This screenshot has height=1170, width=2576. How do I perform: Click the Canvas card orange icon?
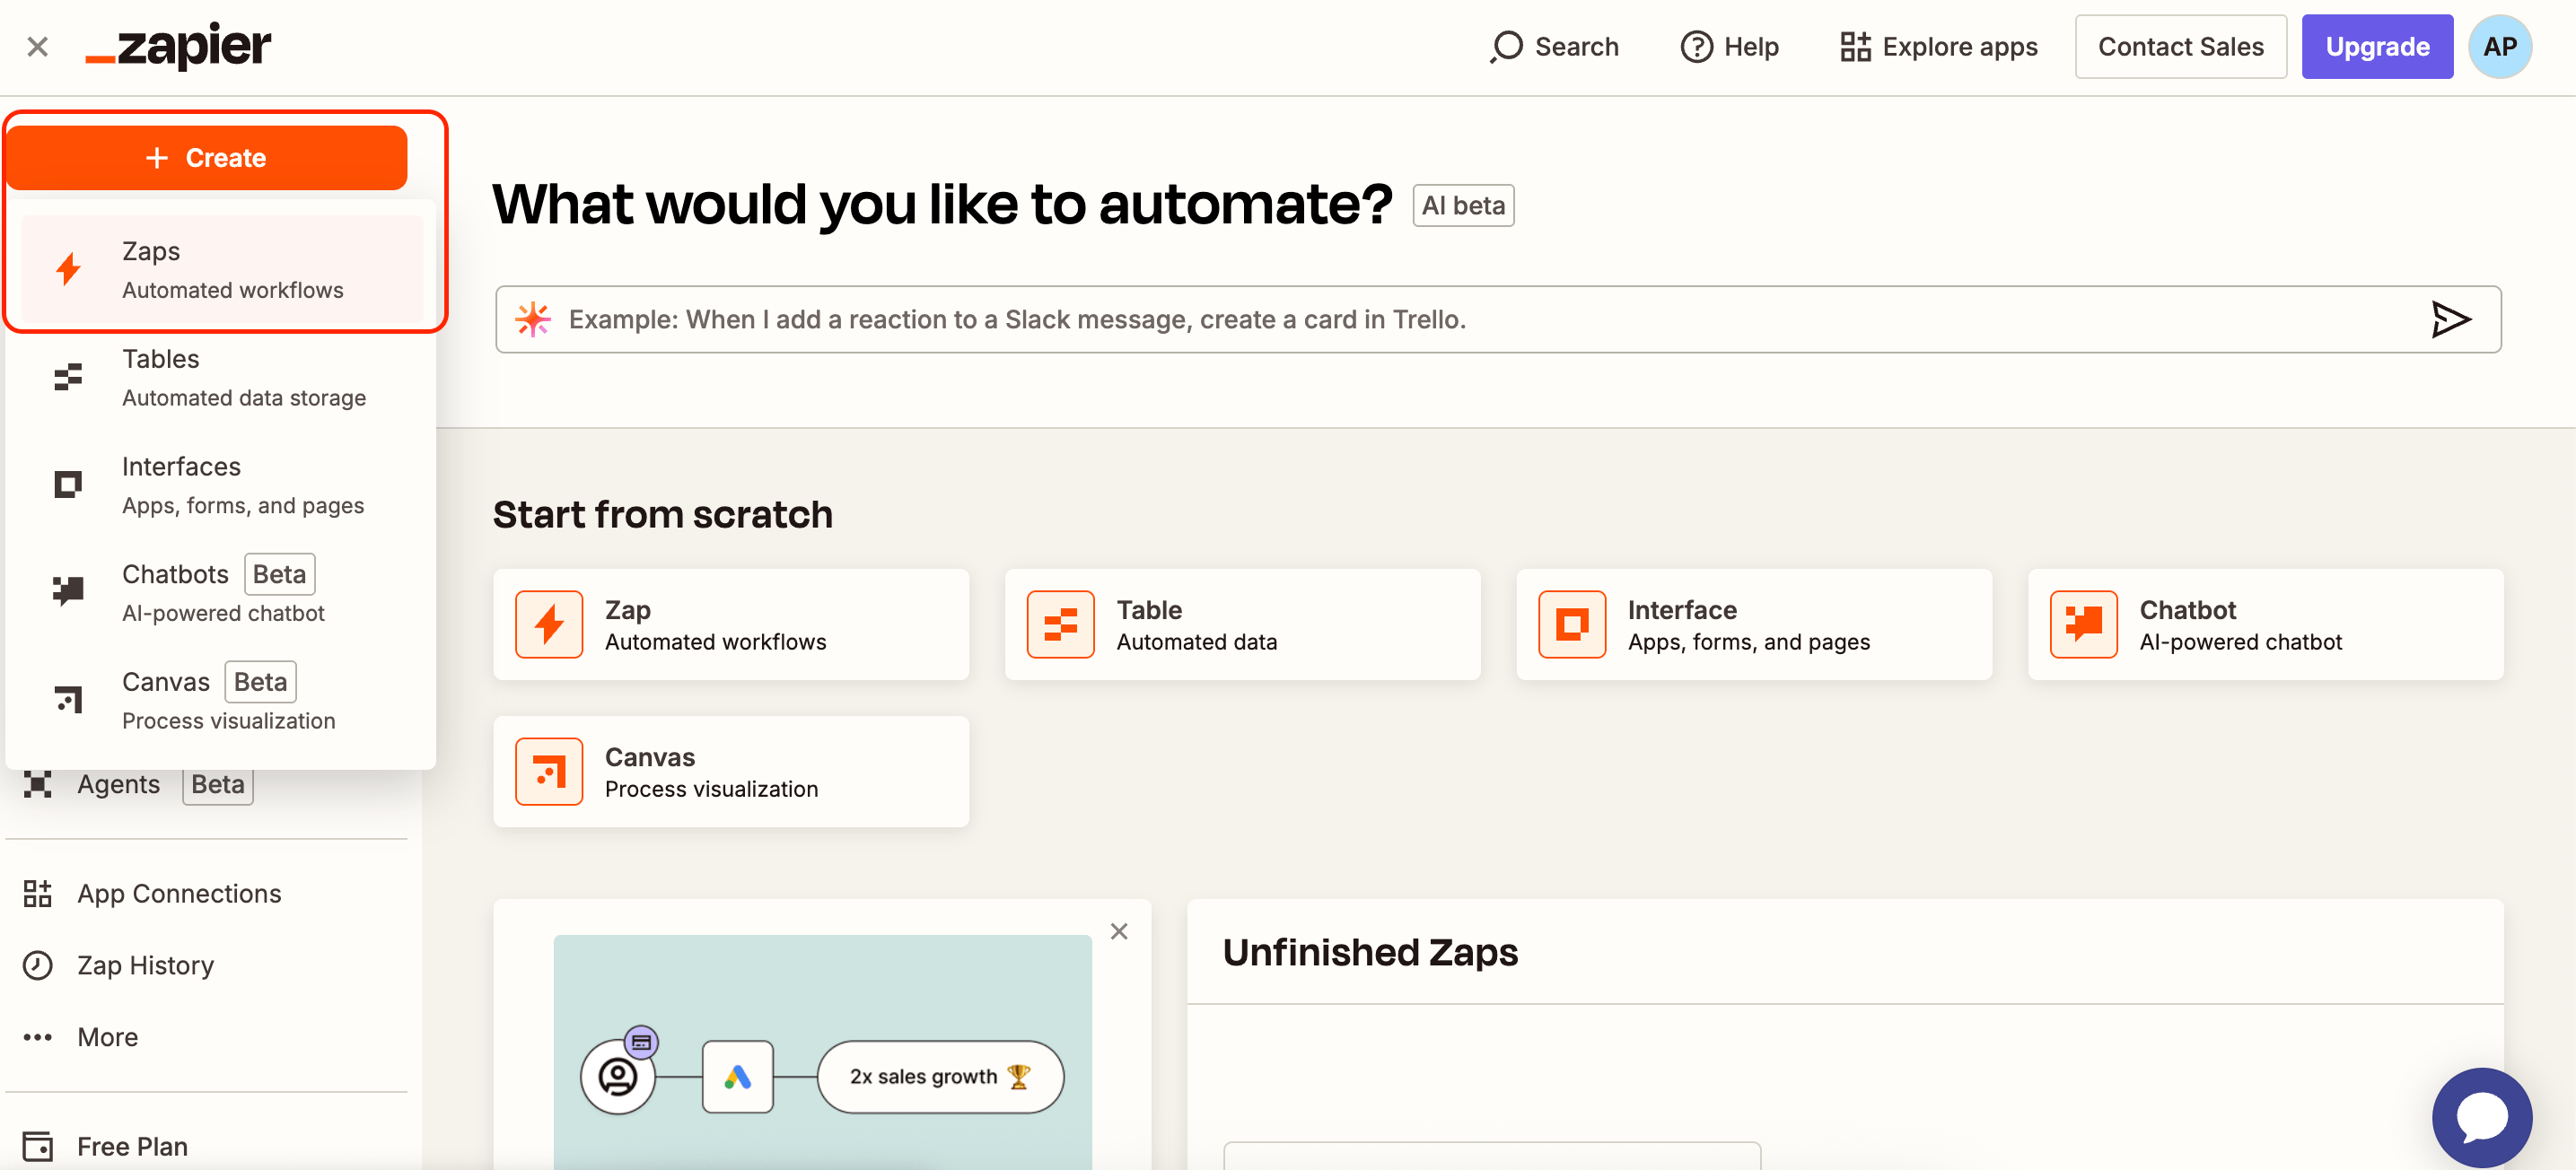tap(549, 772)
